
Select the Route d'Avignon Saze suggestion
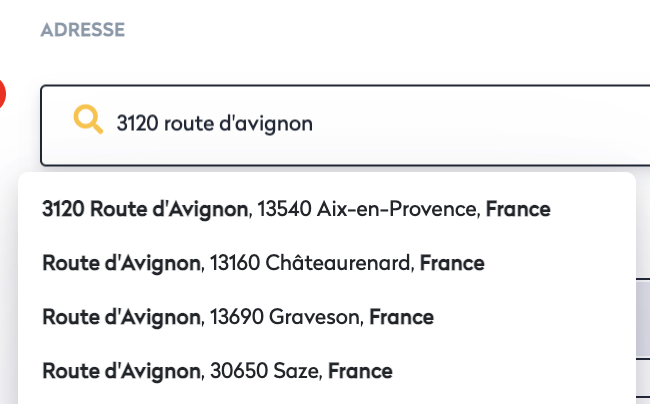click(217, 372)
